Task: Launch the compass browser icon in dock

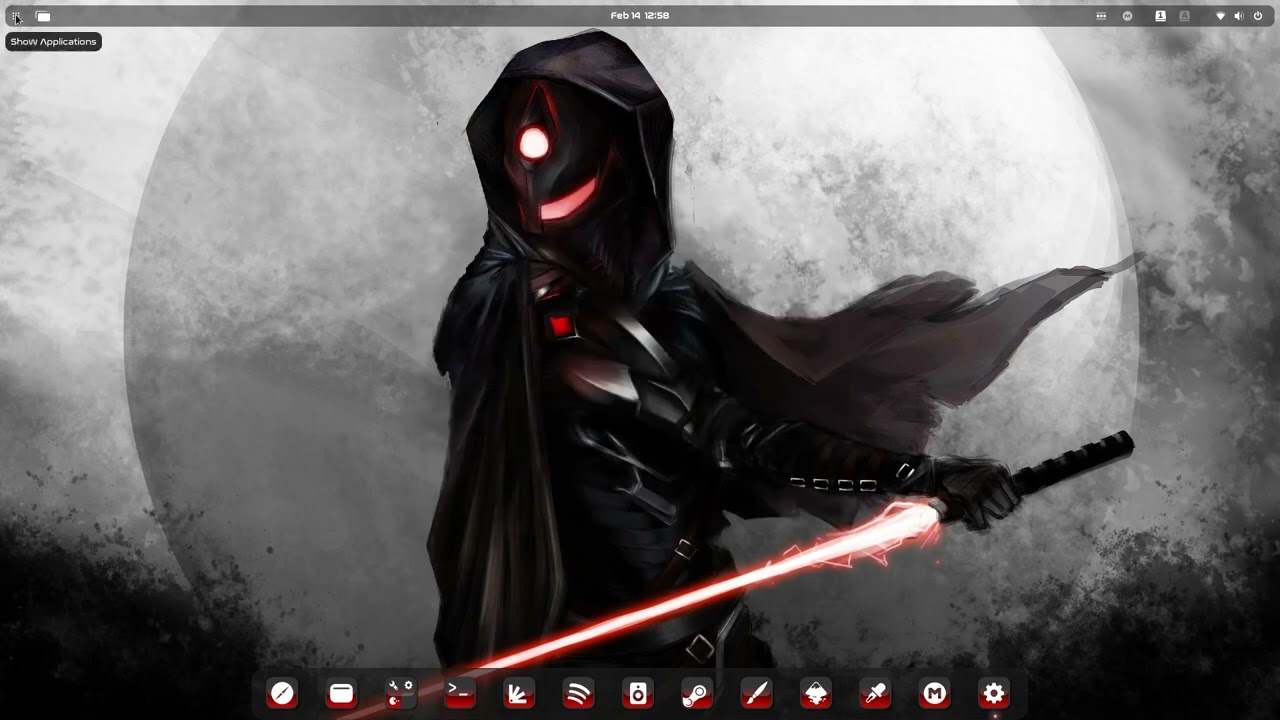Action: click(x=282, y=693)
